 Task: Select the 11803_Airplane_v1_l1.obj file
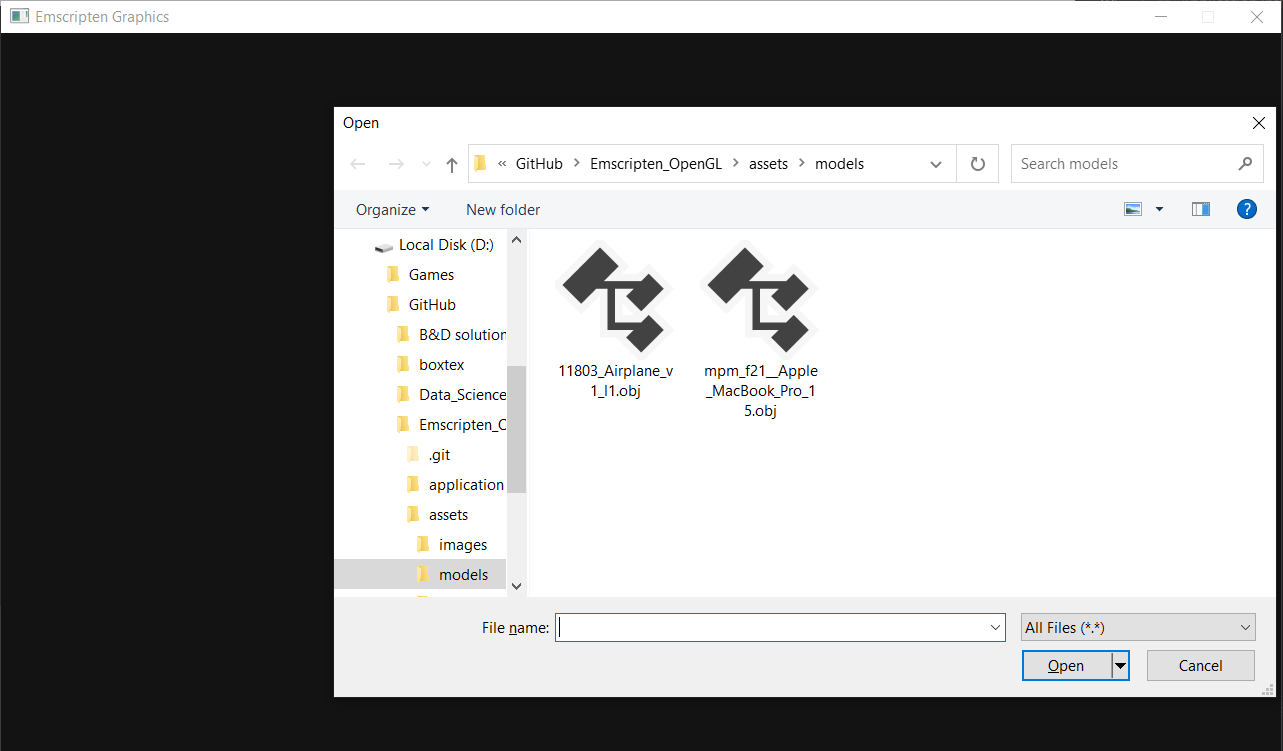pyautogui.click(x=615, y=300)
